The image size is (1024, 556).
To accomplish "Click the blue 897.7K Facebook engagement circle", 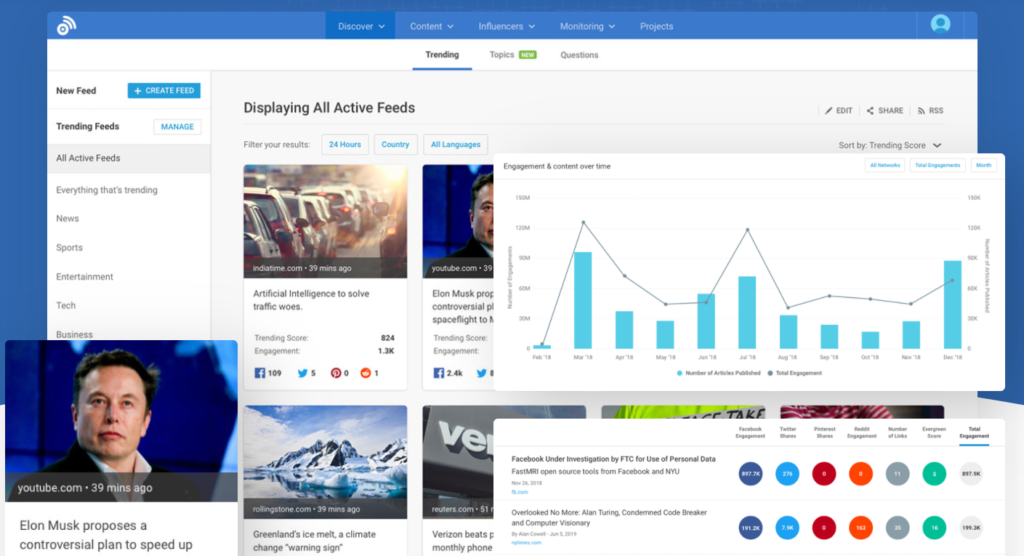I will tap(751, 473).
